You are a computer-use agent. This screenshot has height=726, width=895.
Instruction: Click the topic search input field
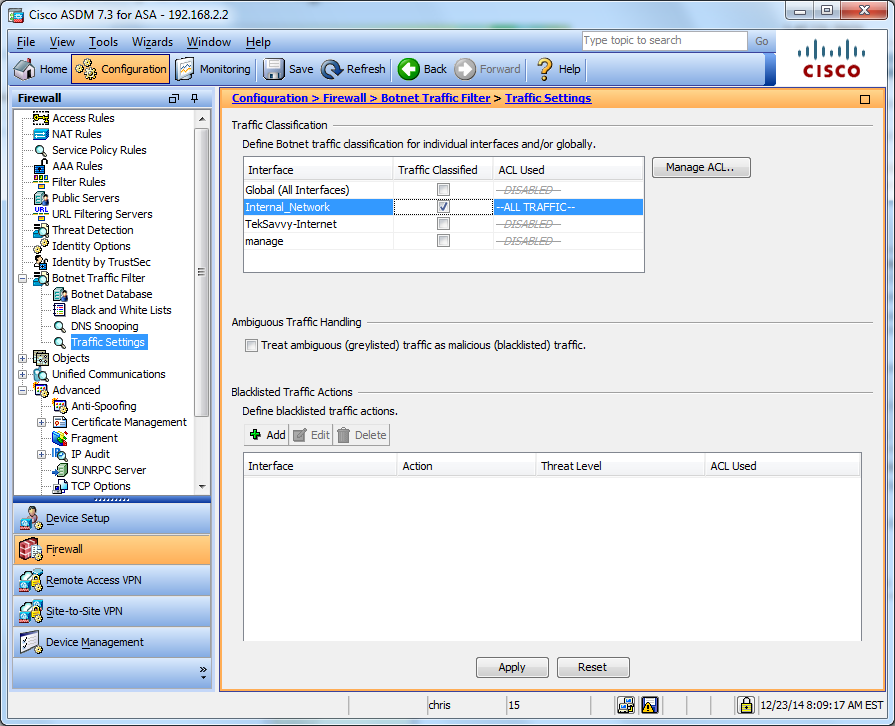tap(664, 41)
